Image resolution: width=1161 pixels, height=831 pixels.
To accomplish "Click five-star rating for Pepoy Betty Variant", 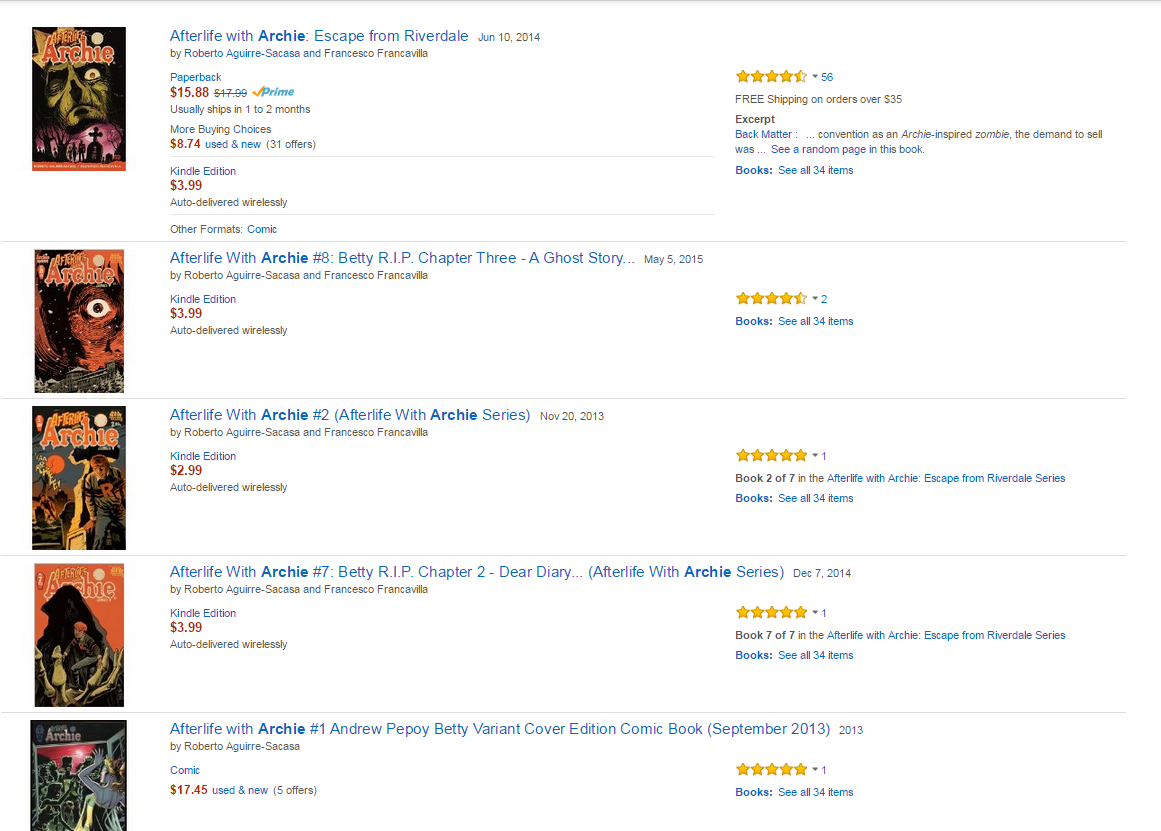I will click(x=771, y=769).
